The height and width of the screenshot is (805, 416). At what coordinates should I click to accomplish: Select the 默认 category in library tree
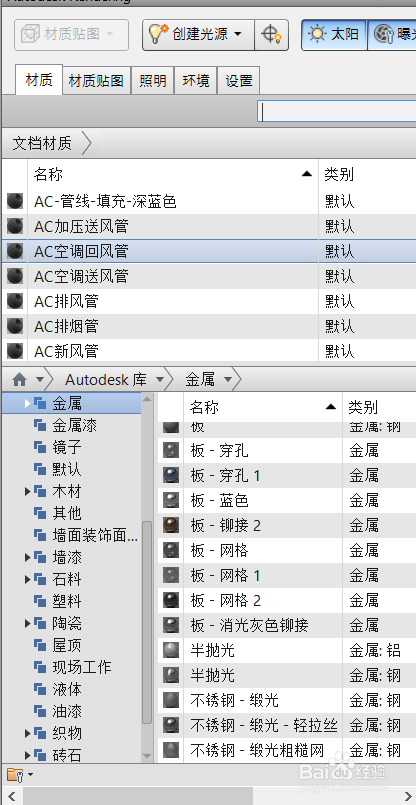(67, 470)
